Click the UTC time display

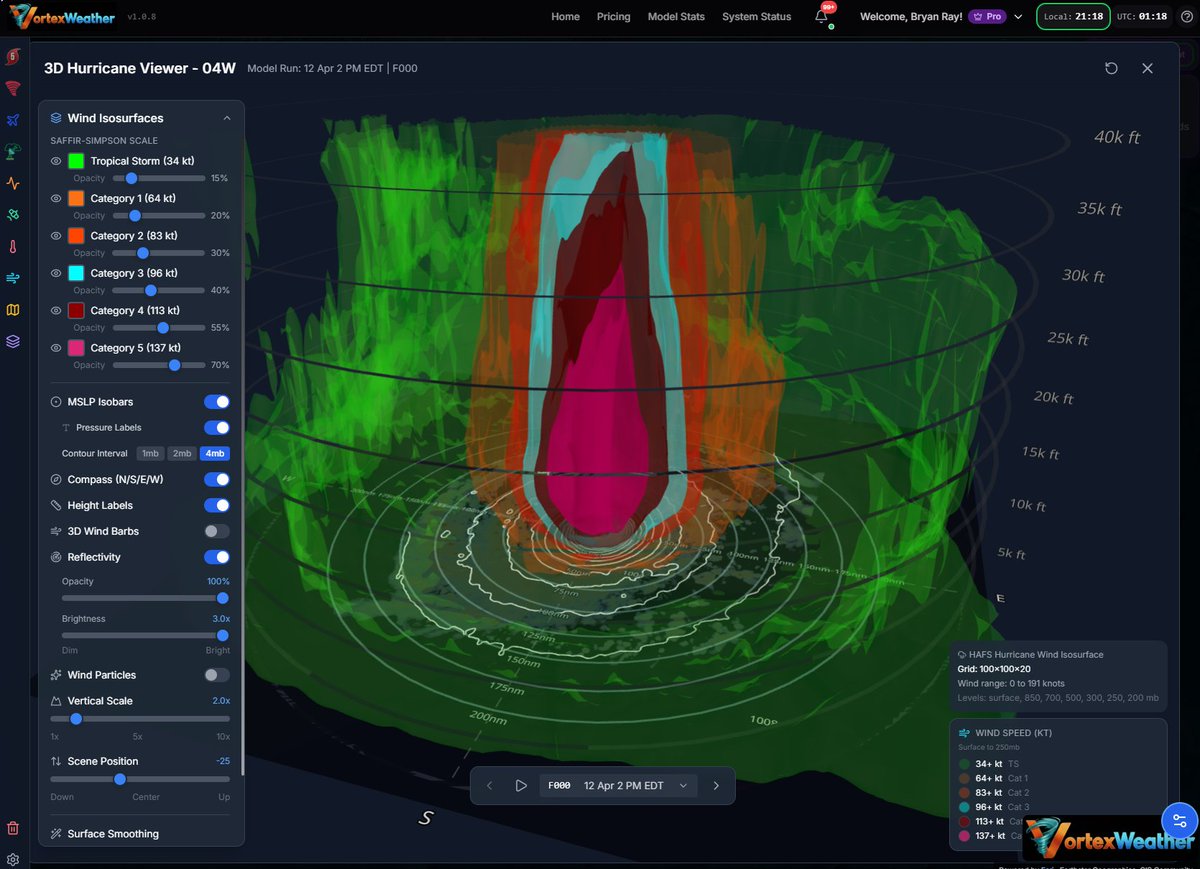tap(1144, 17)
